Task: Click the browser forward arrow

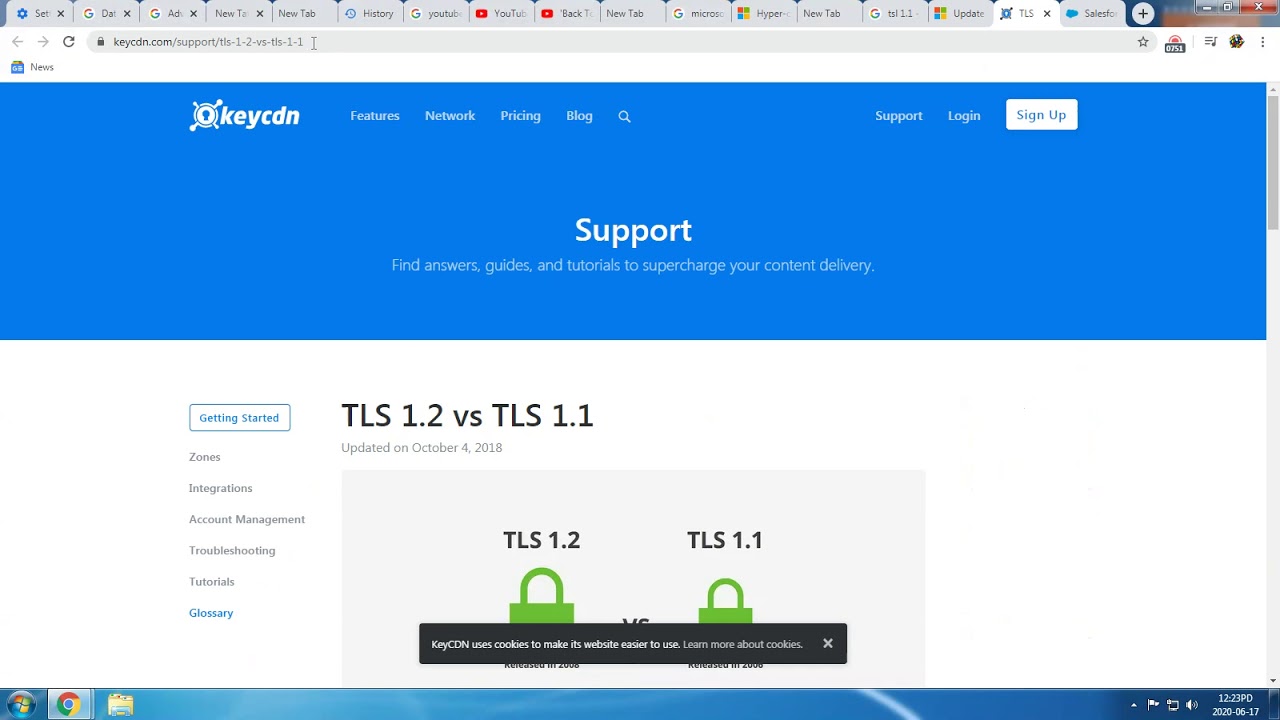Action: (x=43, y=41)
